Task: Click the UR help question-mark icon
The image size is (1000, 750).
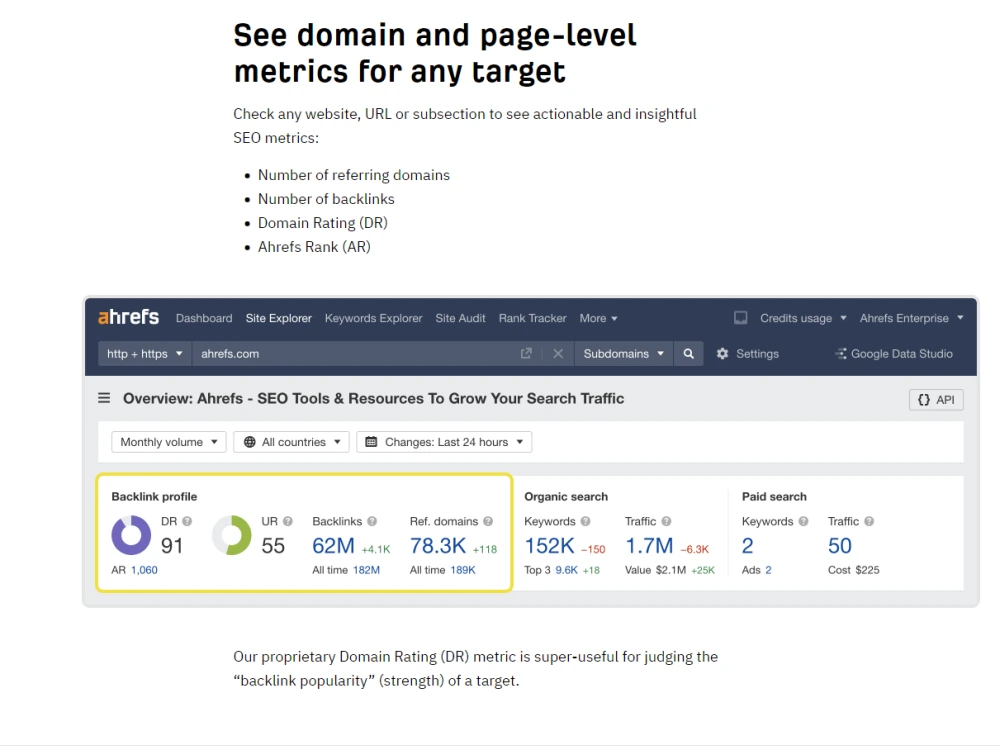Action: (x=288, y=521)
